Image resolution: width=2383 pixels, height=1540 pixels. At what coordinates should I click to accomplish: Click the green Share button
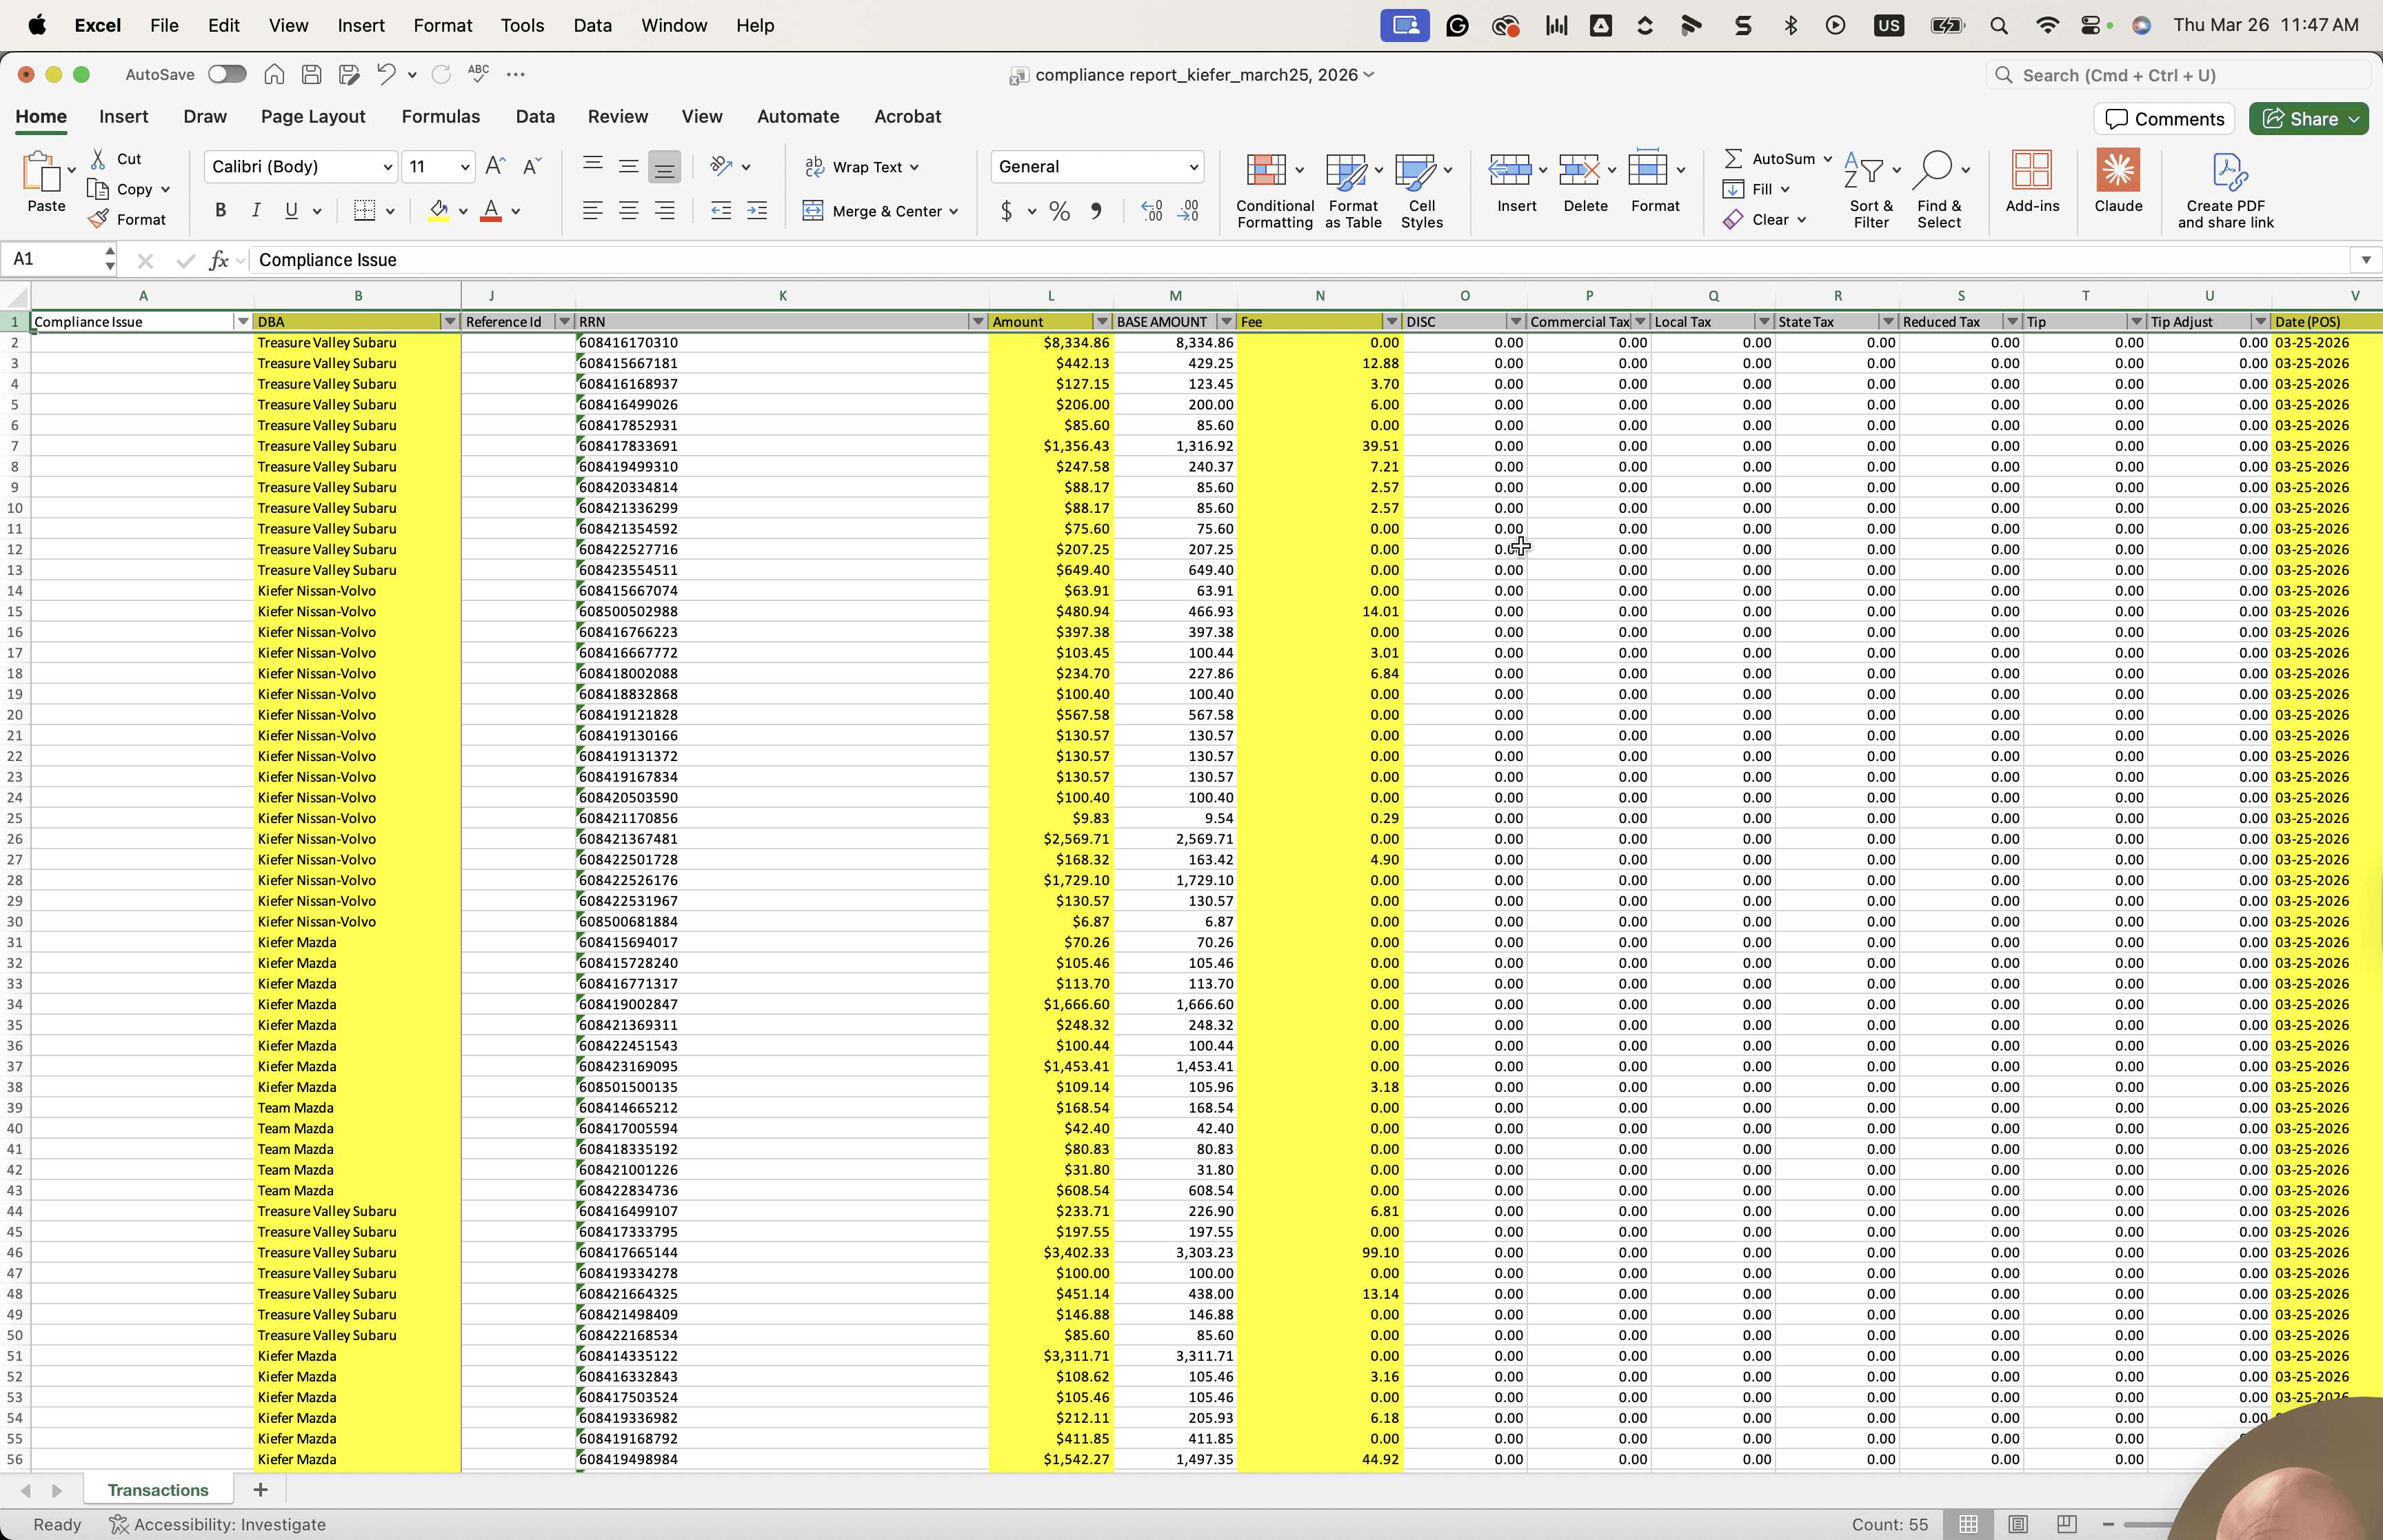click(2308, 119)
